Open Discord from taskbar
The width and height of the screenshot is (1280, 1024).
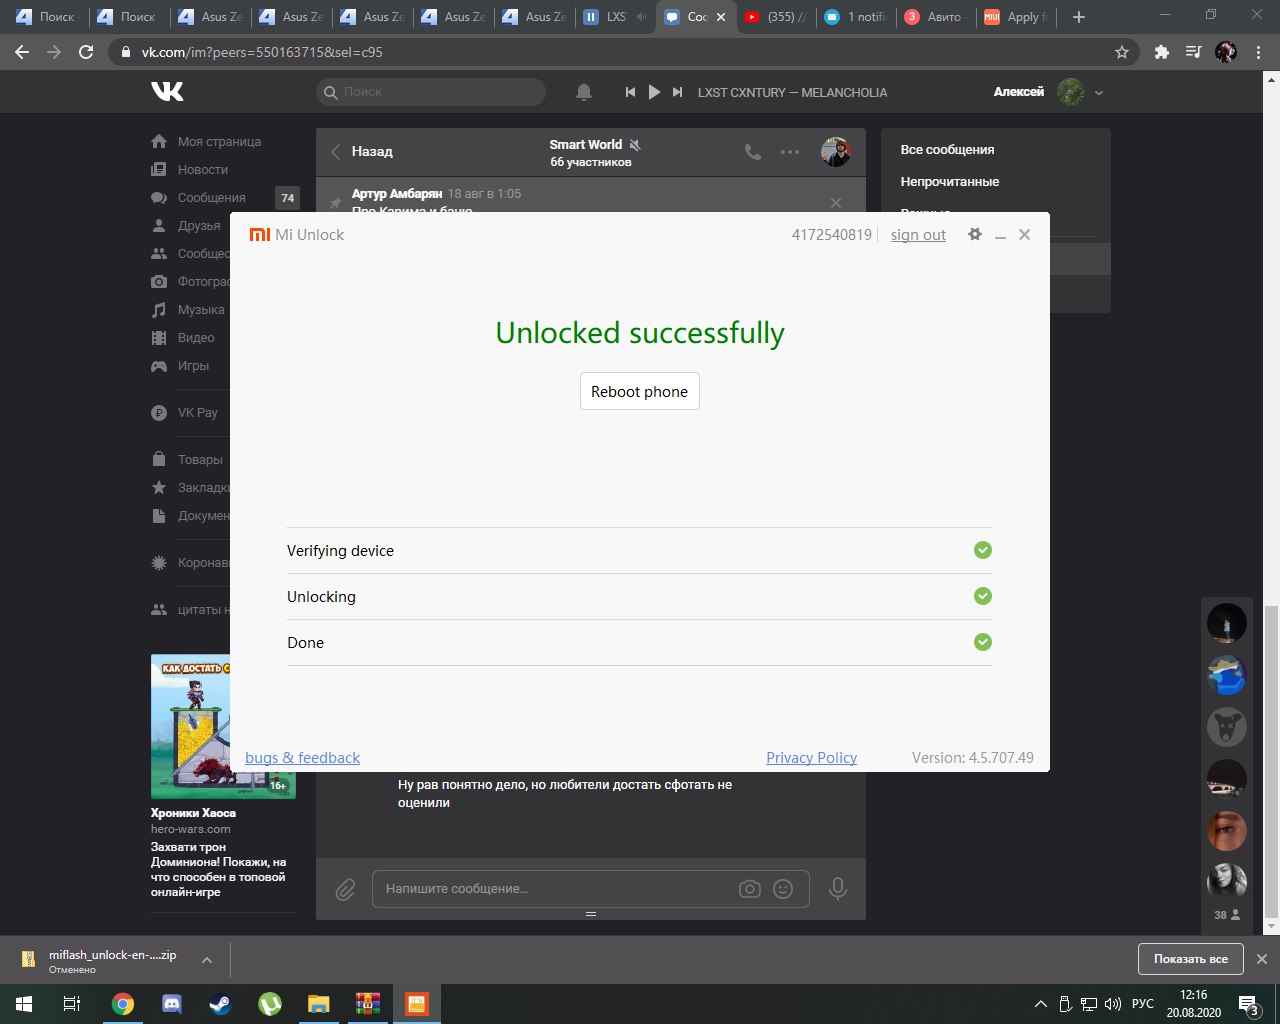[172, 1004]
